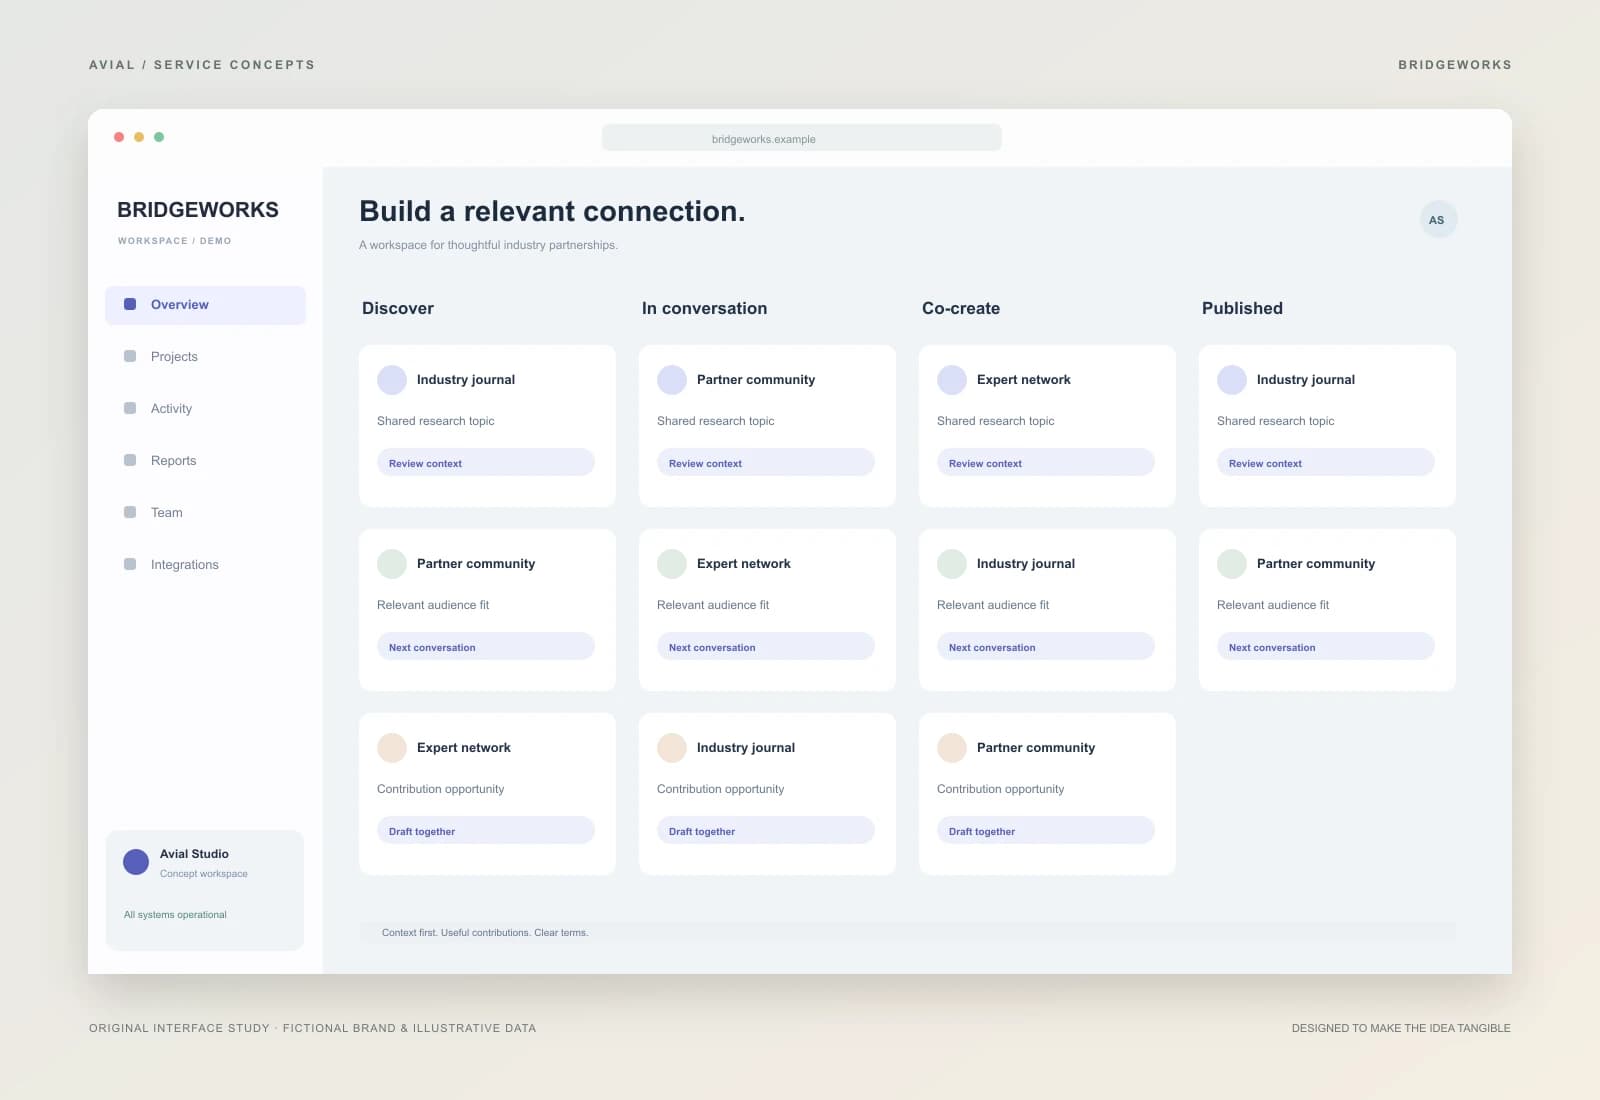The image size is (1600, 1100).
Task: Click Next conversation in Published column
Action: pos(1326,647)
